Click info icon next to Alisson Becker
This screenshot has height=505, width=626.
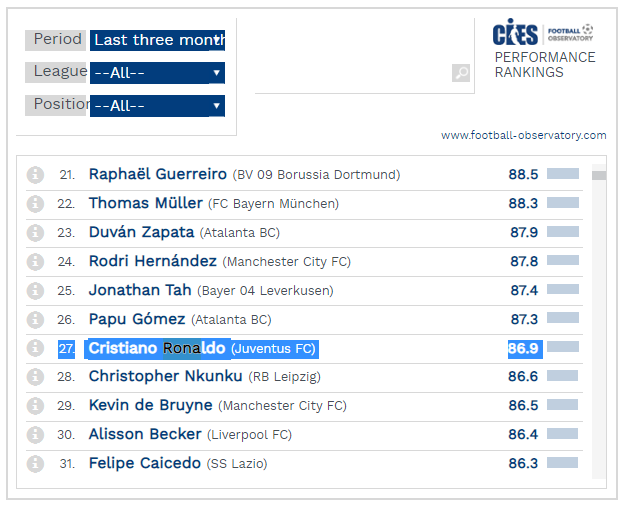[35, 435]
